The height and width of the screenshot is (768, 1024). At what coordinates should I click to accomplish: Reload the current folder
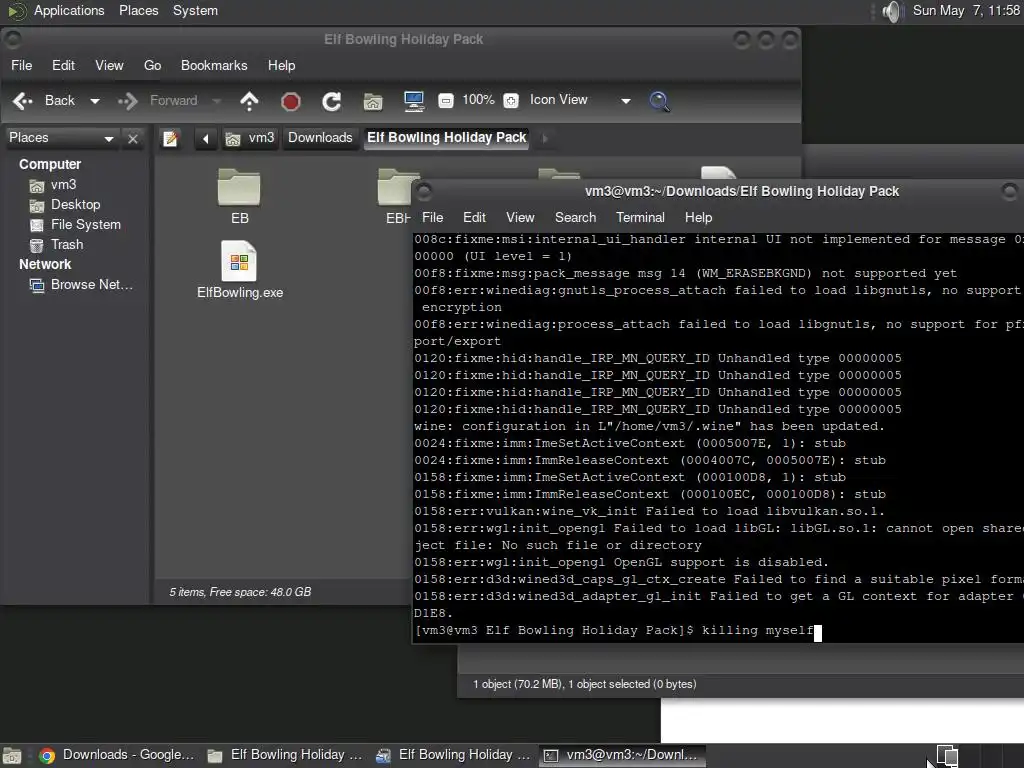click(332, 101)
